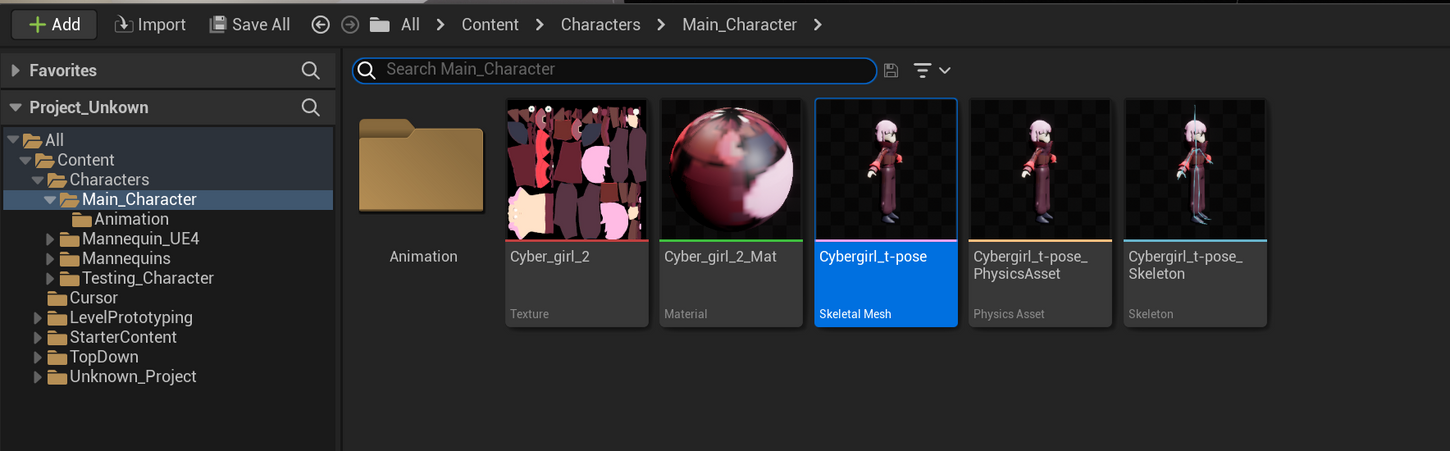Expand the Favorites section
Viewport: 1450px width, 451px height.
click(15, 71)
